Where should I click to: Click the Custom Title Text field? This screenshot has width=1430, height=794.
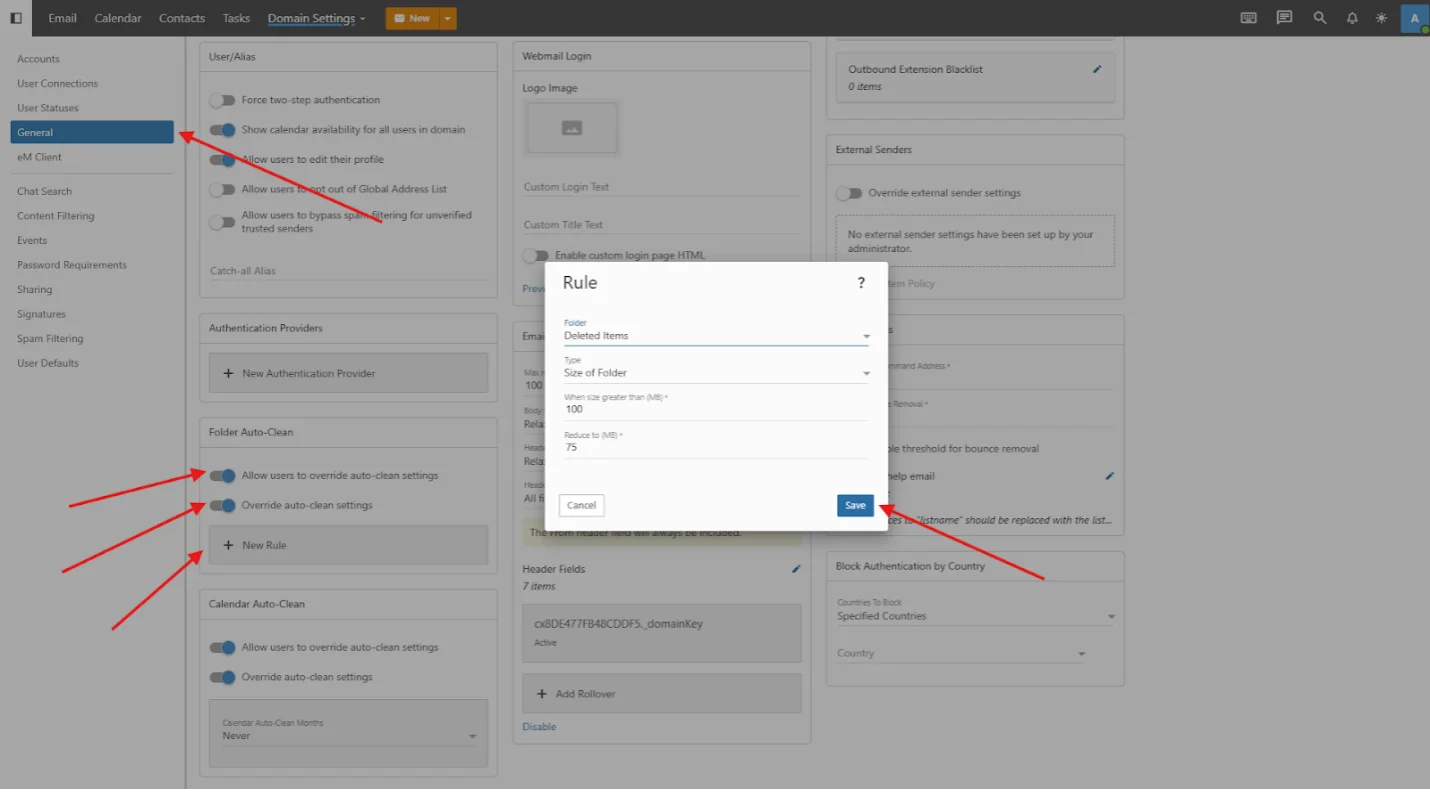(x=661, y=225)
